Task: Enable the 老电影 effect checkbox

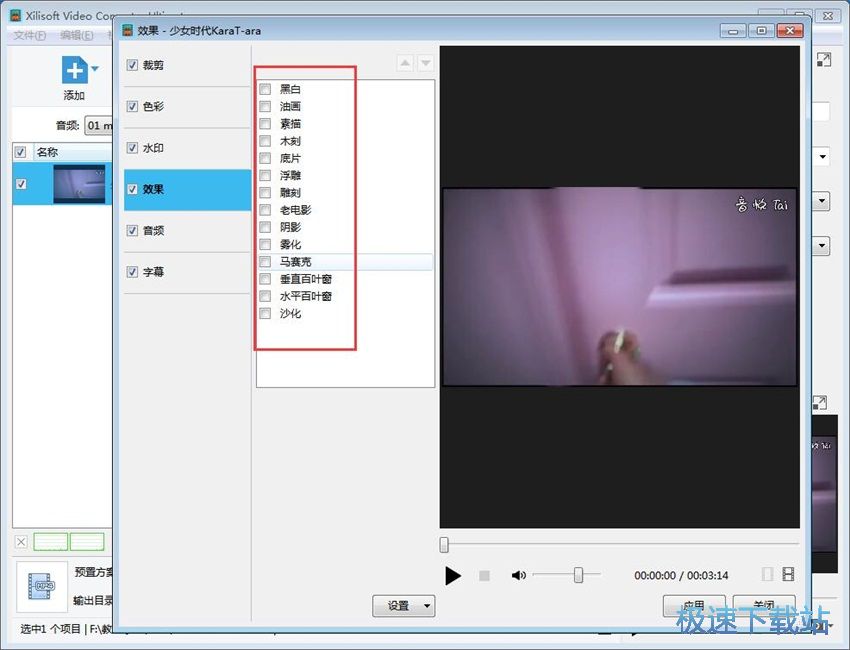Action: pyautogui.click(x=265, y=210)
